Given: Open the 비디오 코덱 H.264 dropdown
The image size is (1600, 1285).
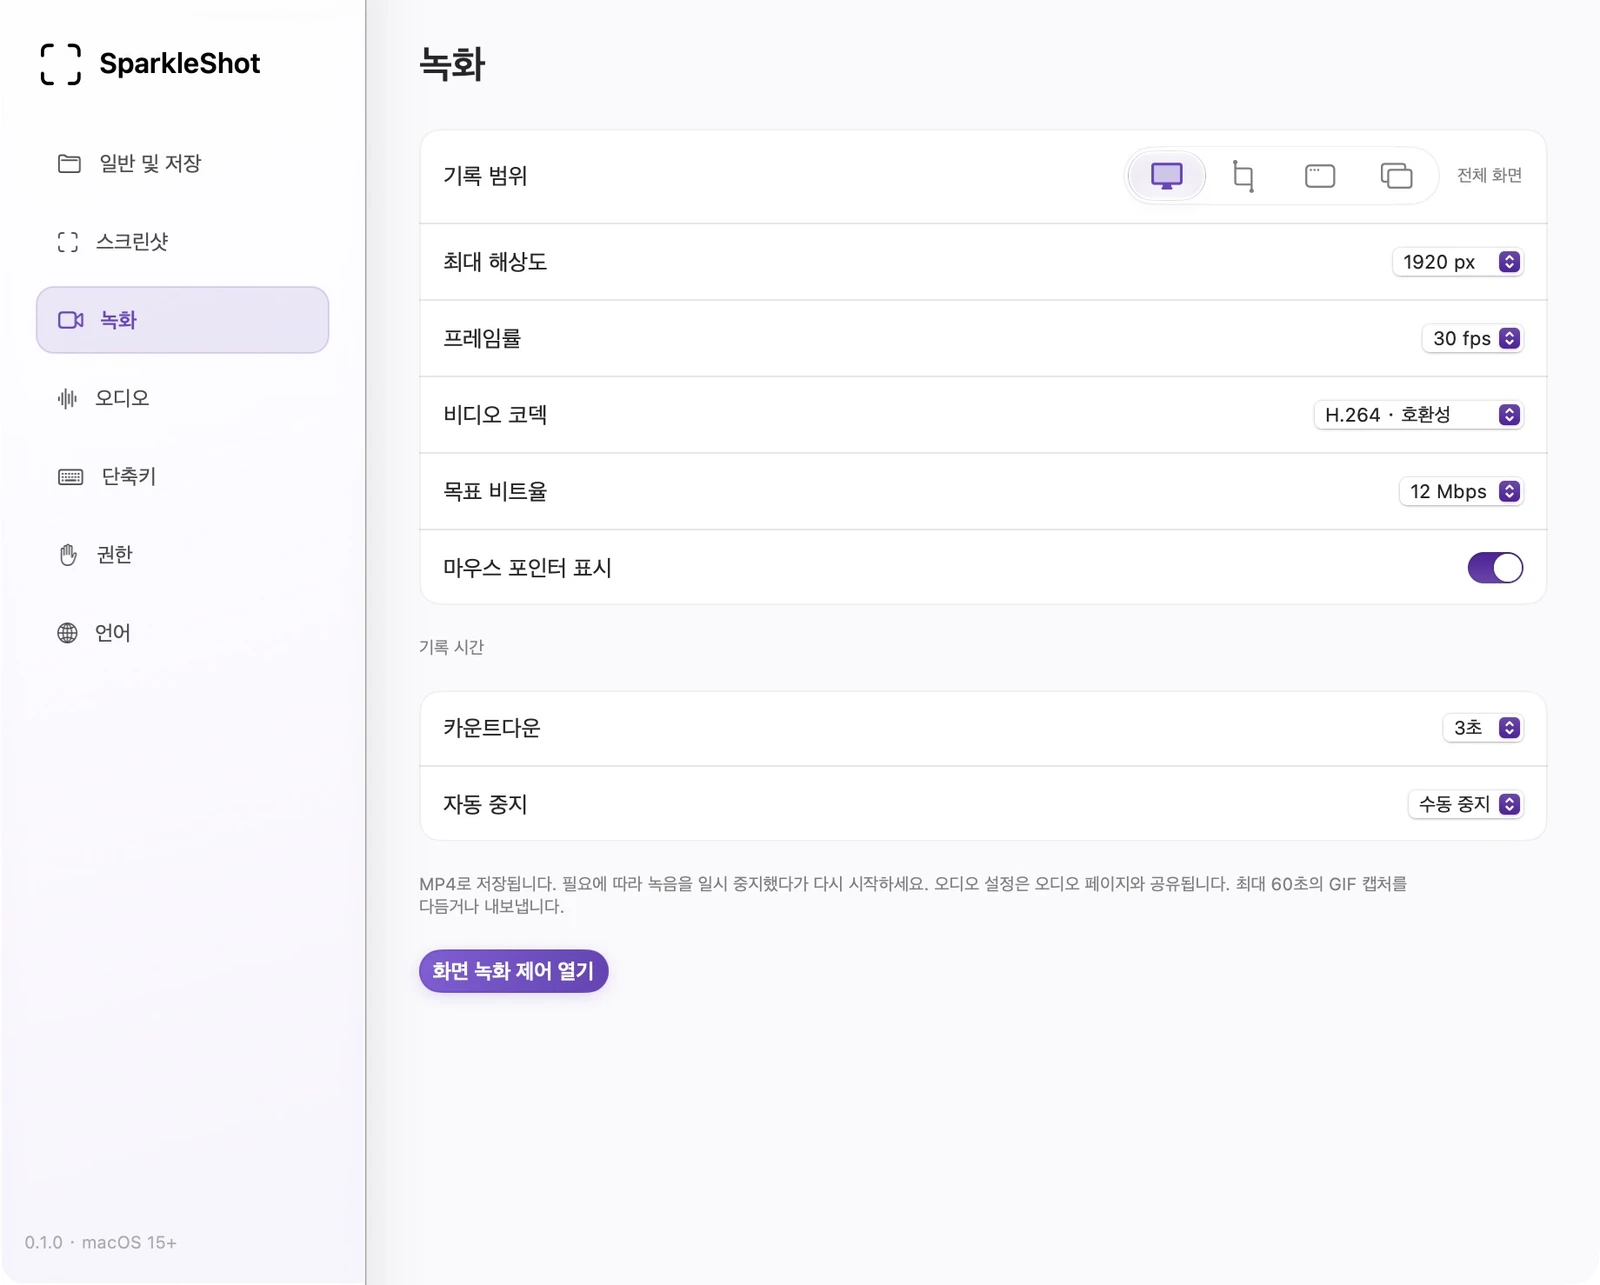Looking at the screenshot, I should click(1418, 415).
